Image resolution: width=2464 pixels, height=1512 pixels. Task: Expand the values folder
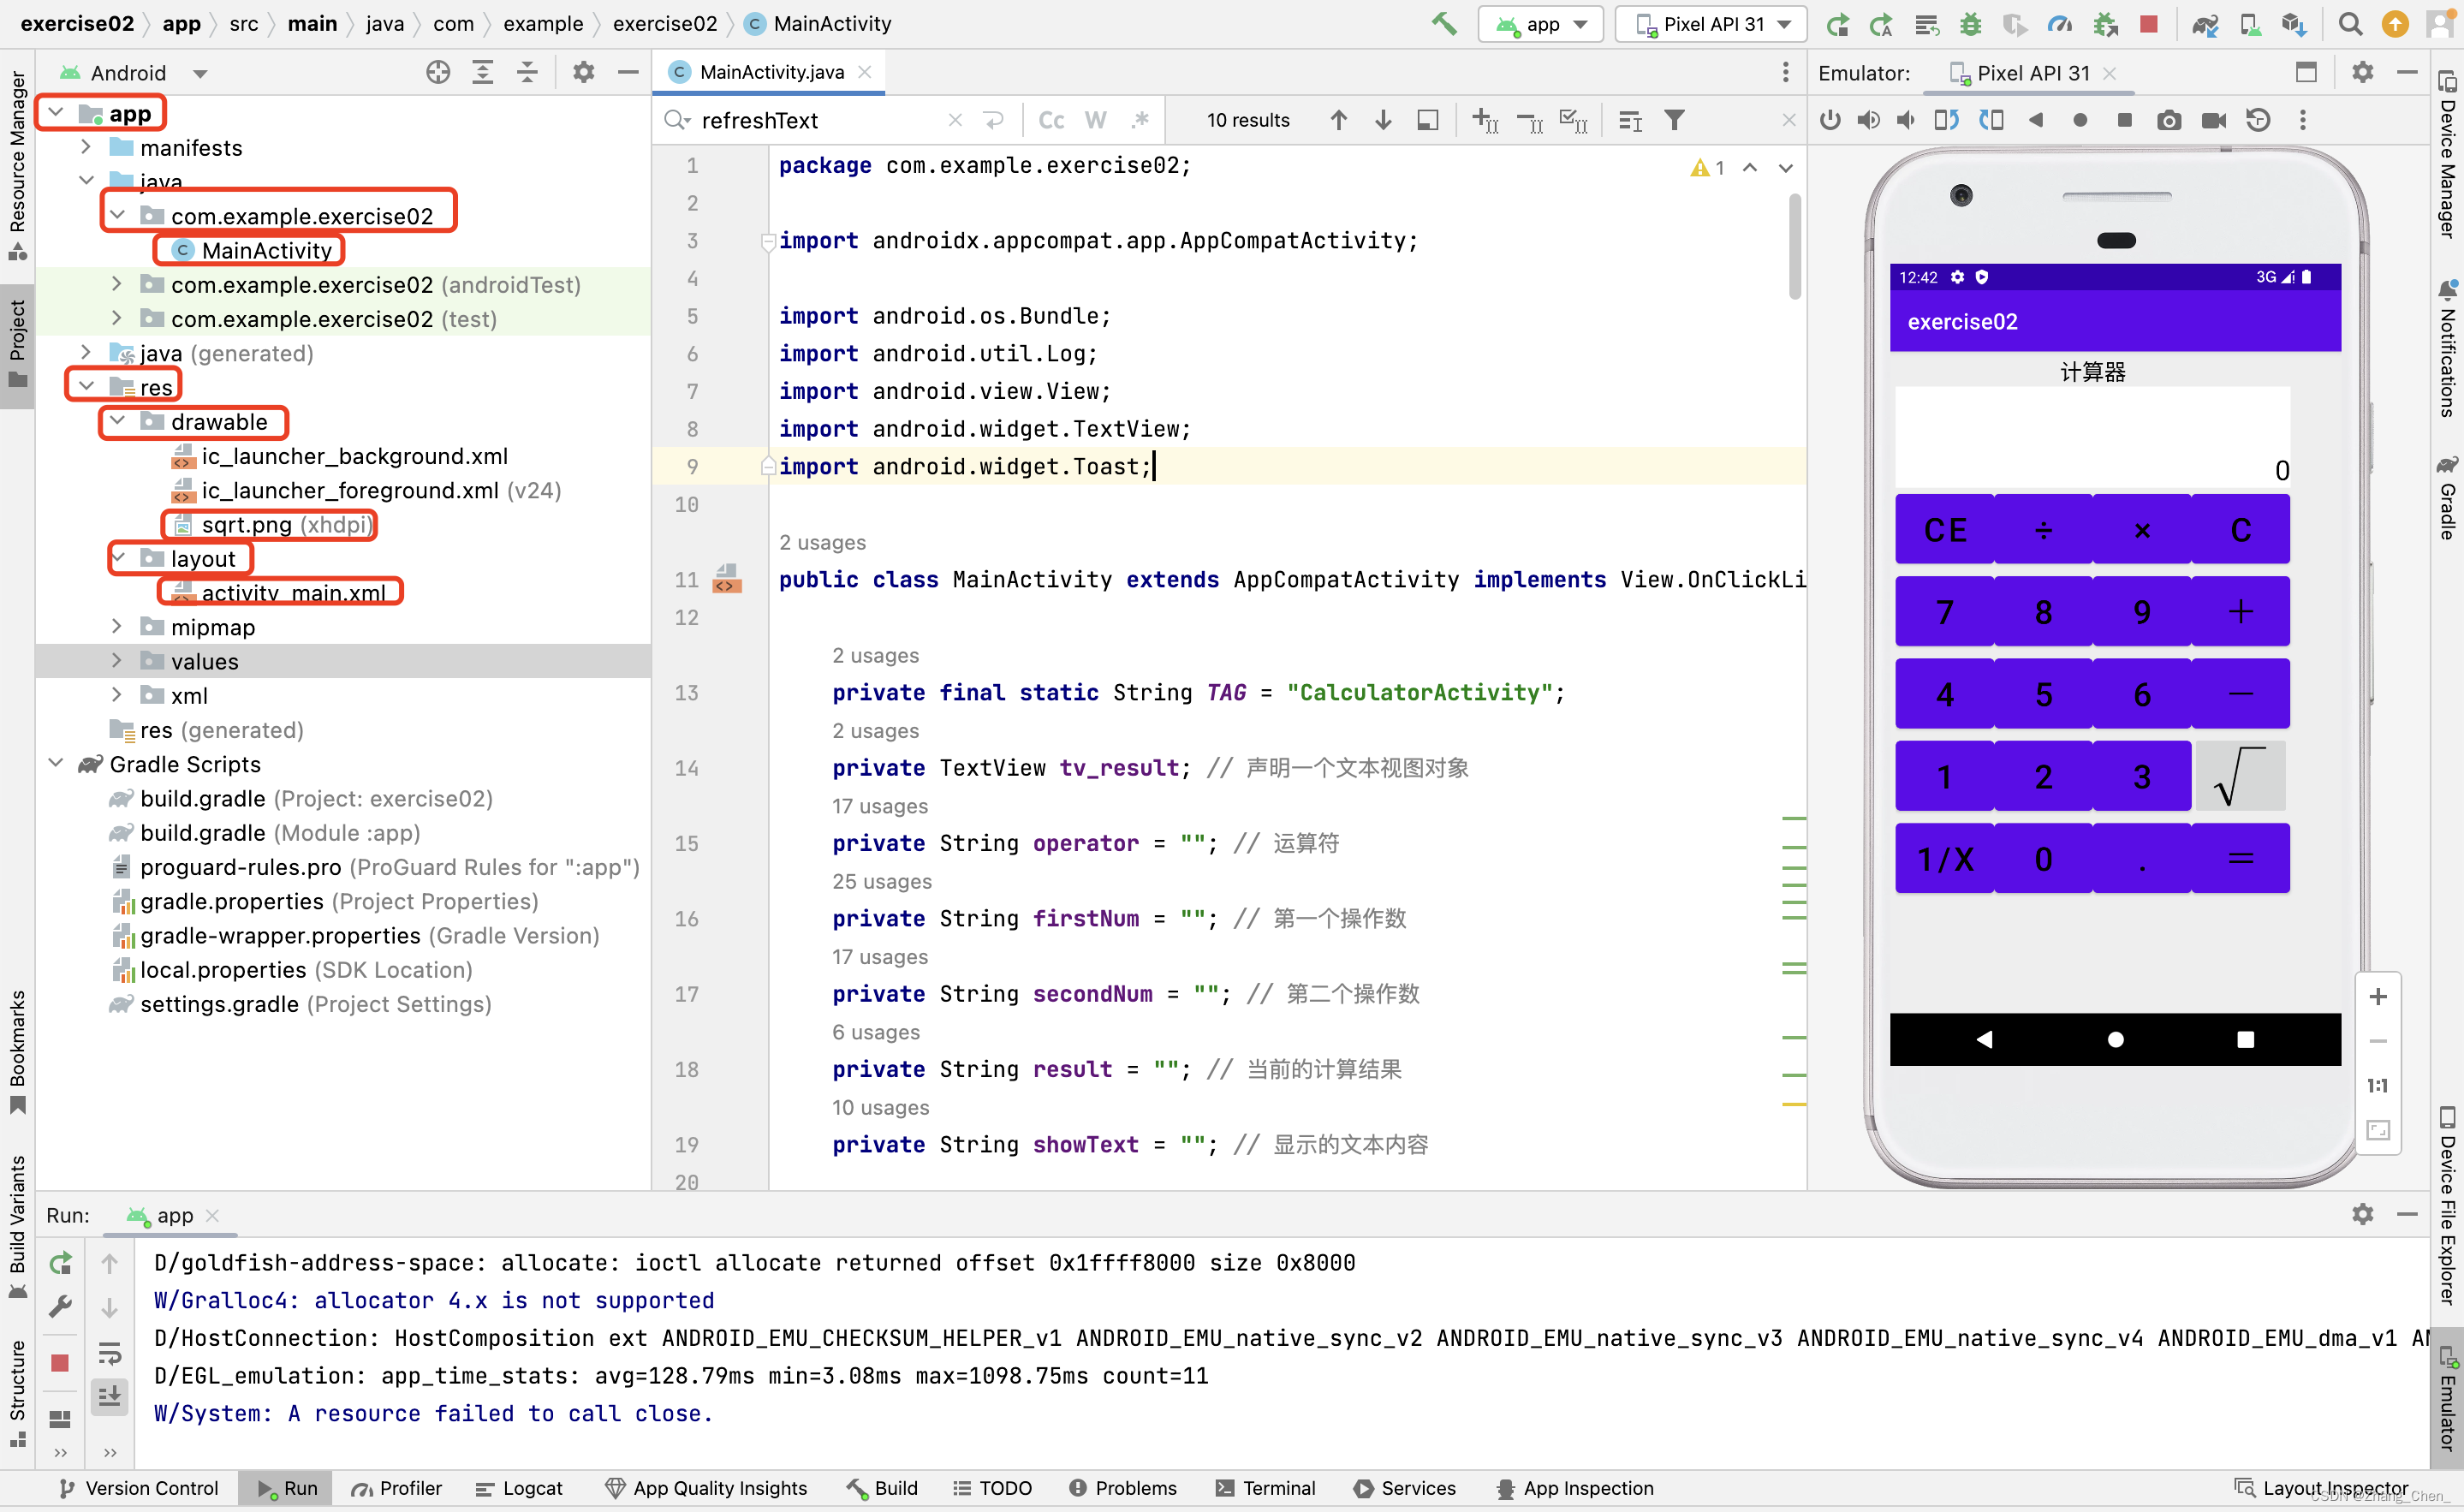pos(117,661)
